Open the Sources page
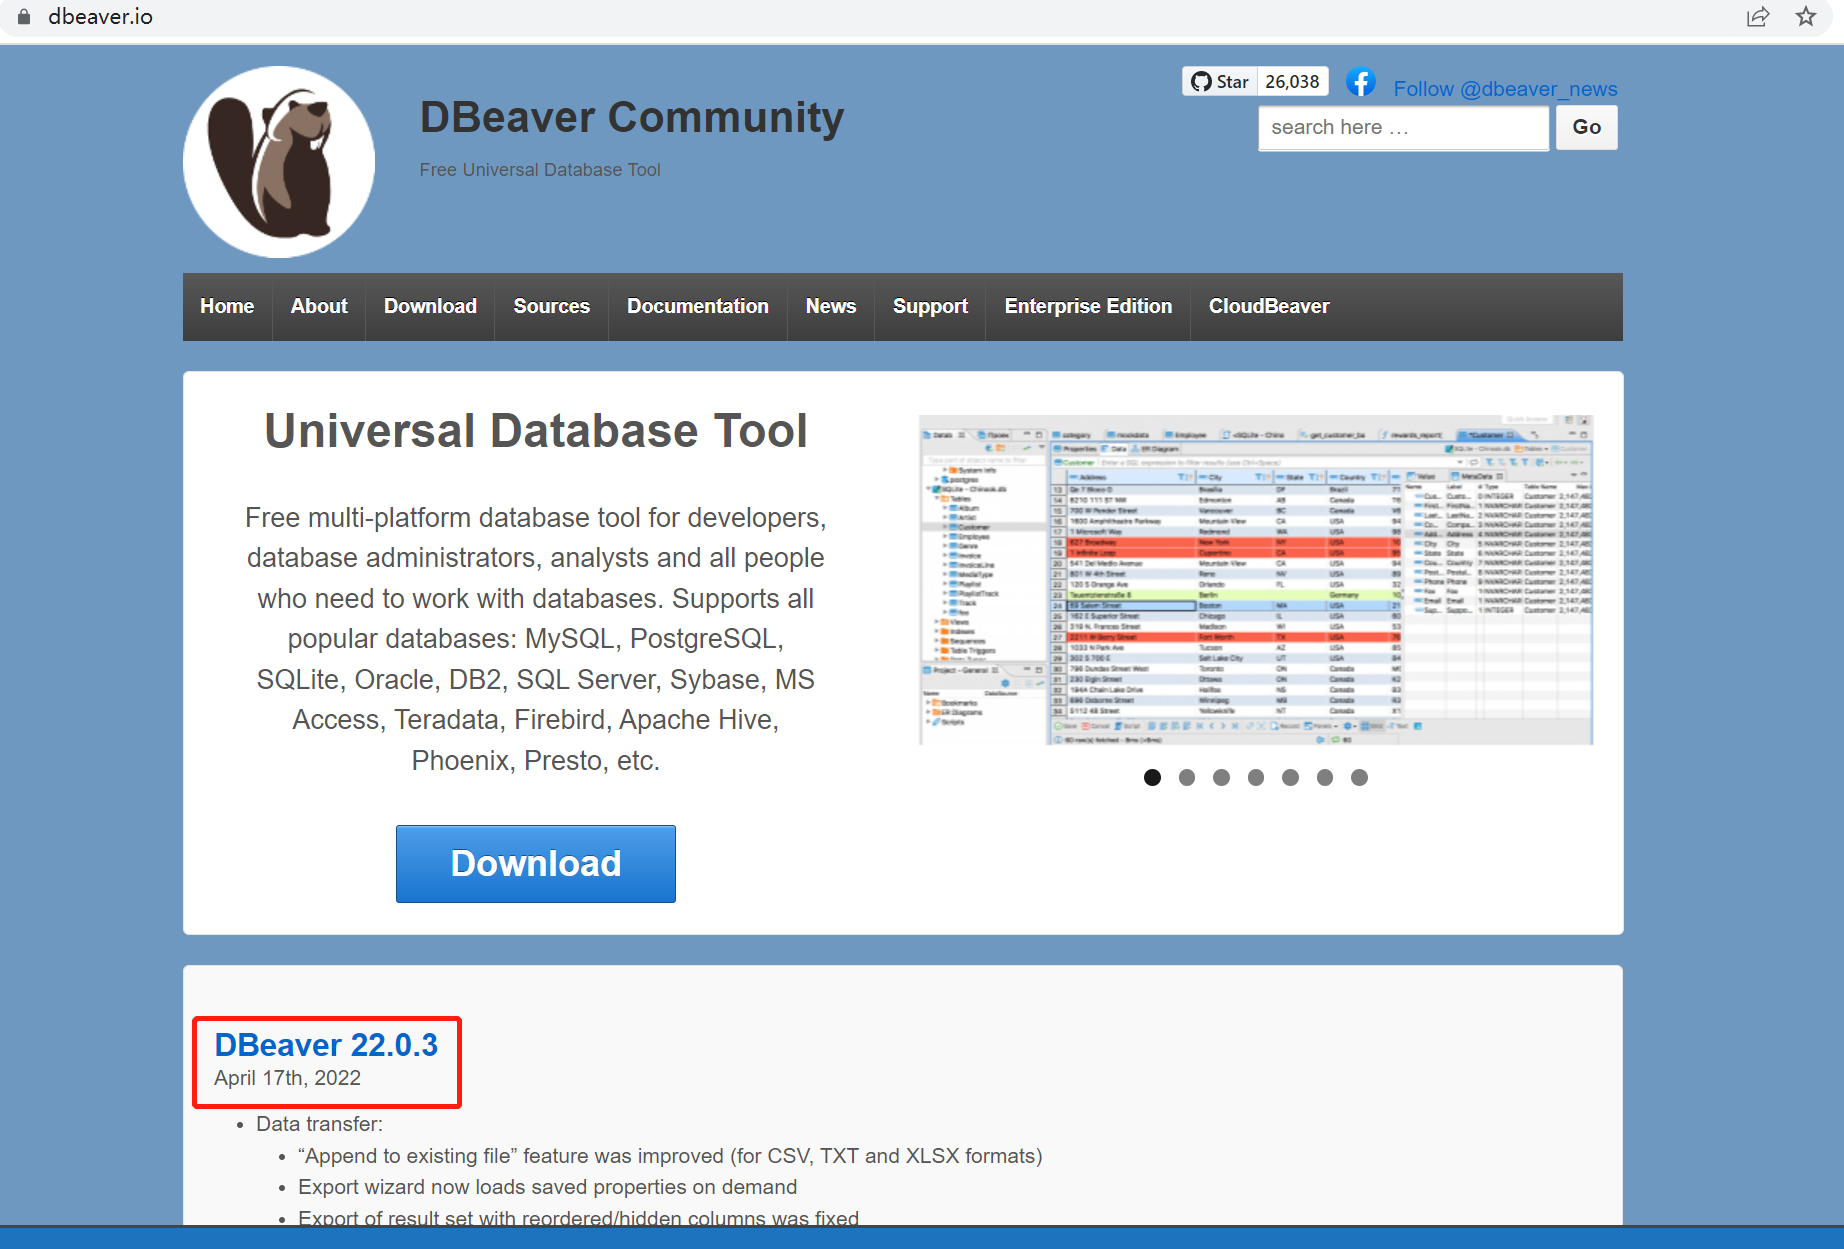This screenshot has height=1249, width=1844. (x=551, y=306)
